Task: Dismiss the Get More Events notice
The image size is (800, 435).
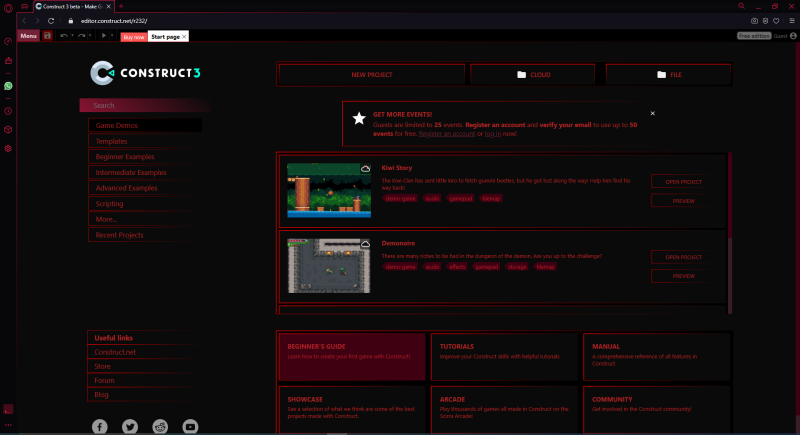Action: click(x=653, y=113)
